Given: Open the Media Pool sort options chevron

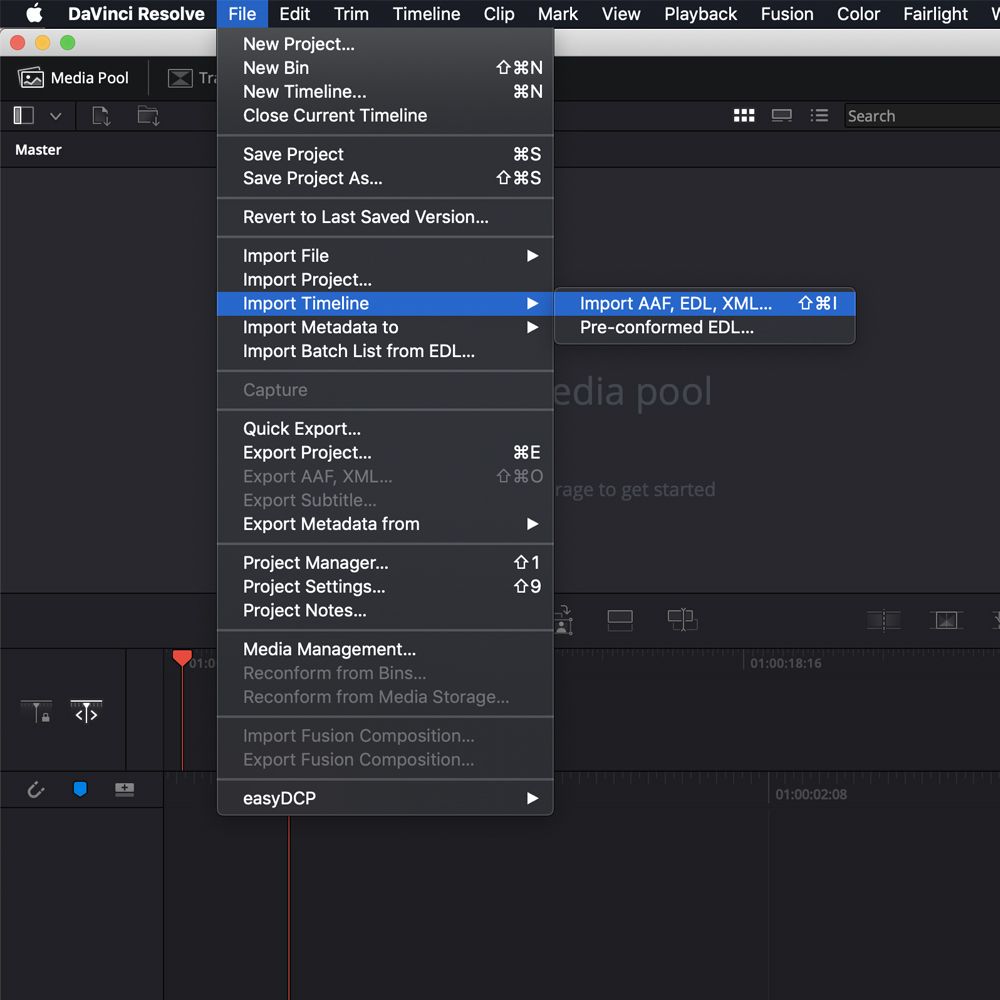Looking at the screenshot, I should [56, 115].
